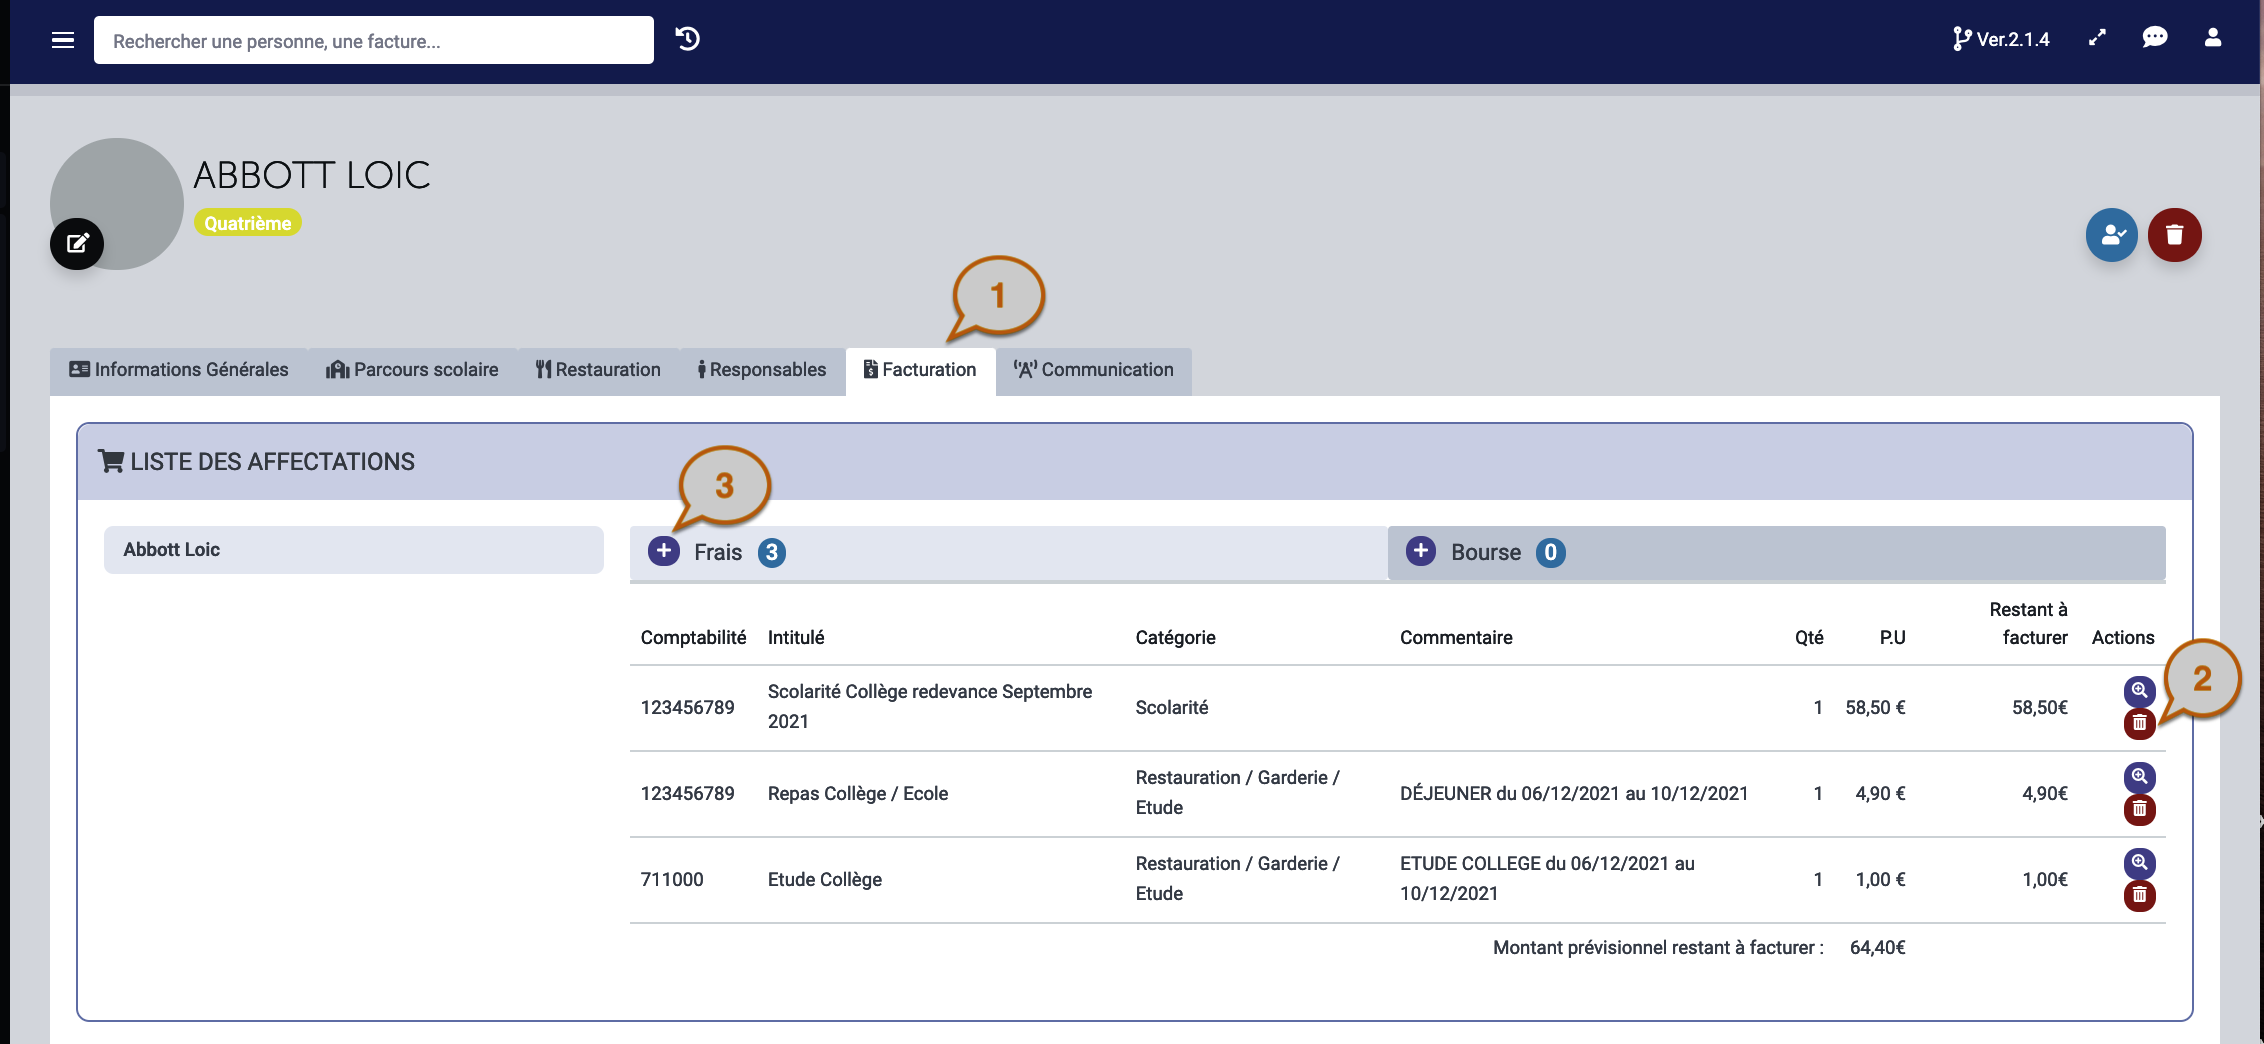This screenshot has height=1044, width=2264.
Task: Edit the profile photo with pencil icon
Action: pos(77,243)
